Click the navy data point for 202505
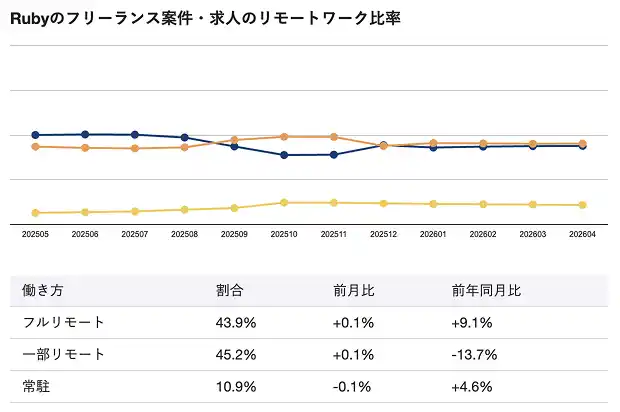This screenshot has height=412, width=620. coord(35,135)
